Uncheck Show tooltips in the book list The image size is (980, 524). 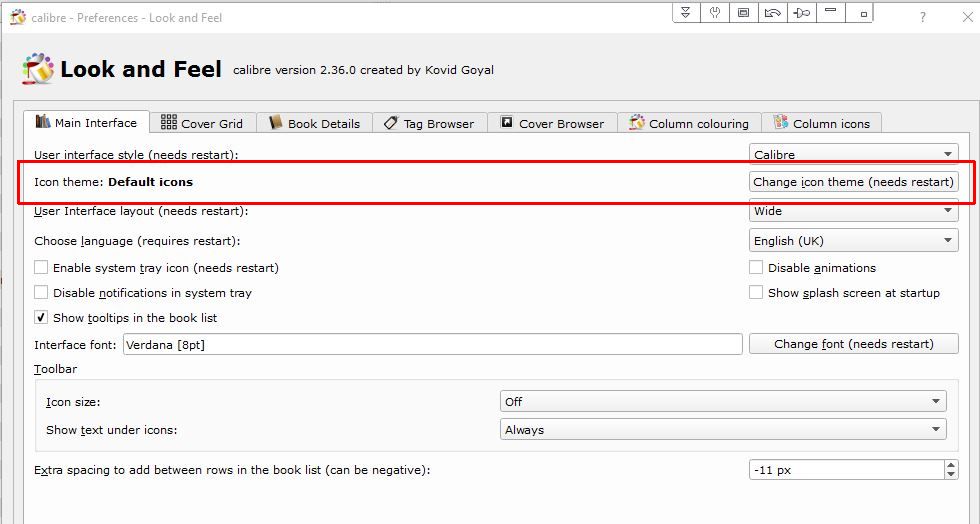pyautogui.click(x=41, y=318)
